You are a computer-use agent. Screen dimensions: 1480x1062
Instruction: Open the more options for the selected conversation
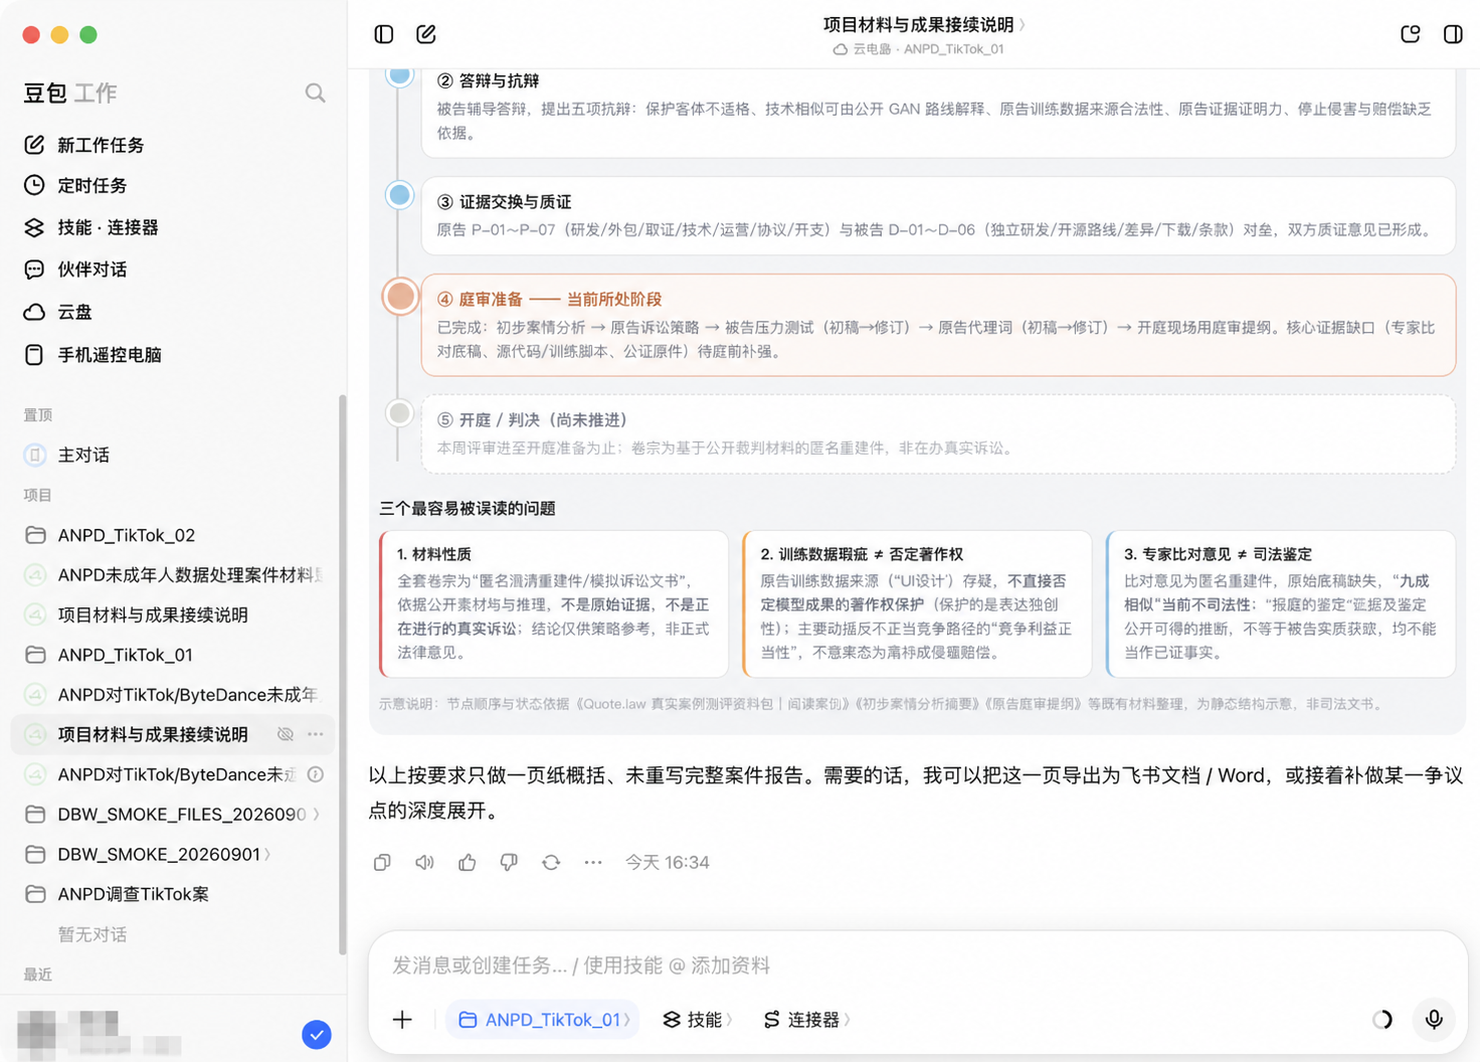(x=316, y=734)
